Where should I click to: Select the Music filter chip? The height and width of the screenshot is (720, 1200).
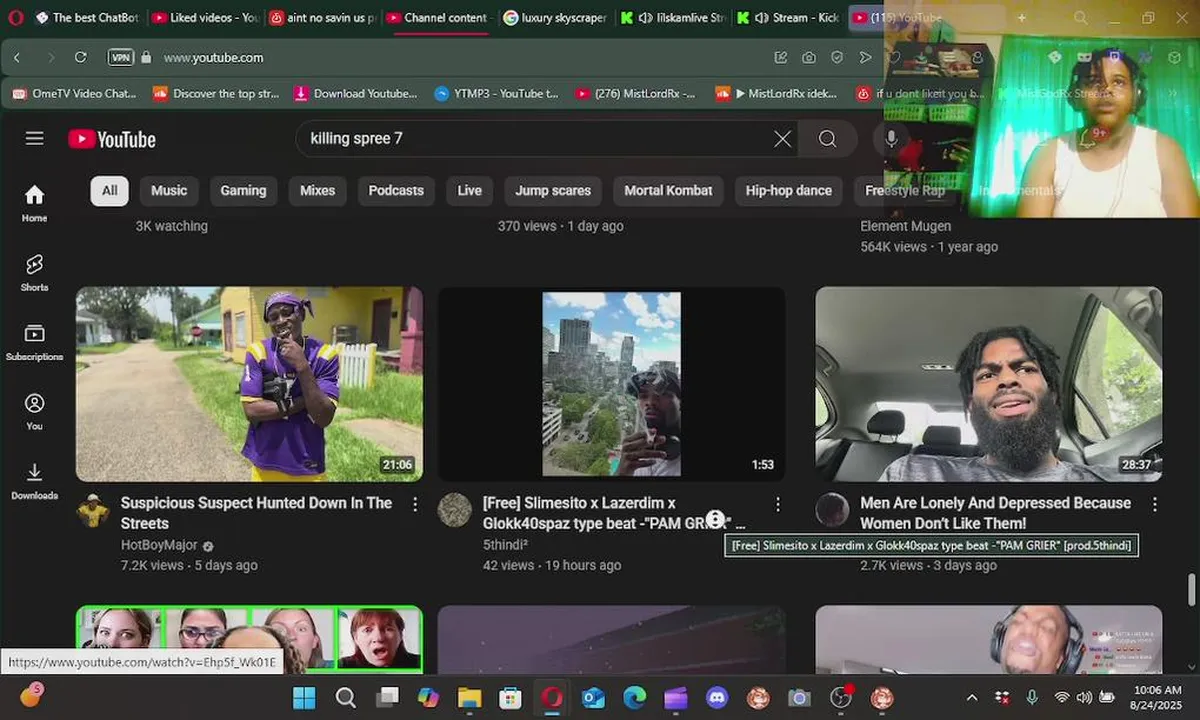(x=169, y=190)
